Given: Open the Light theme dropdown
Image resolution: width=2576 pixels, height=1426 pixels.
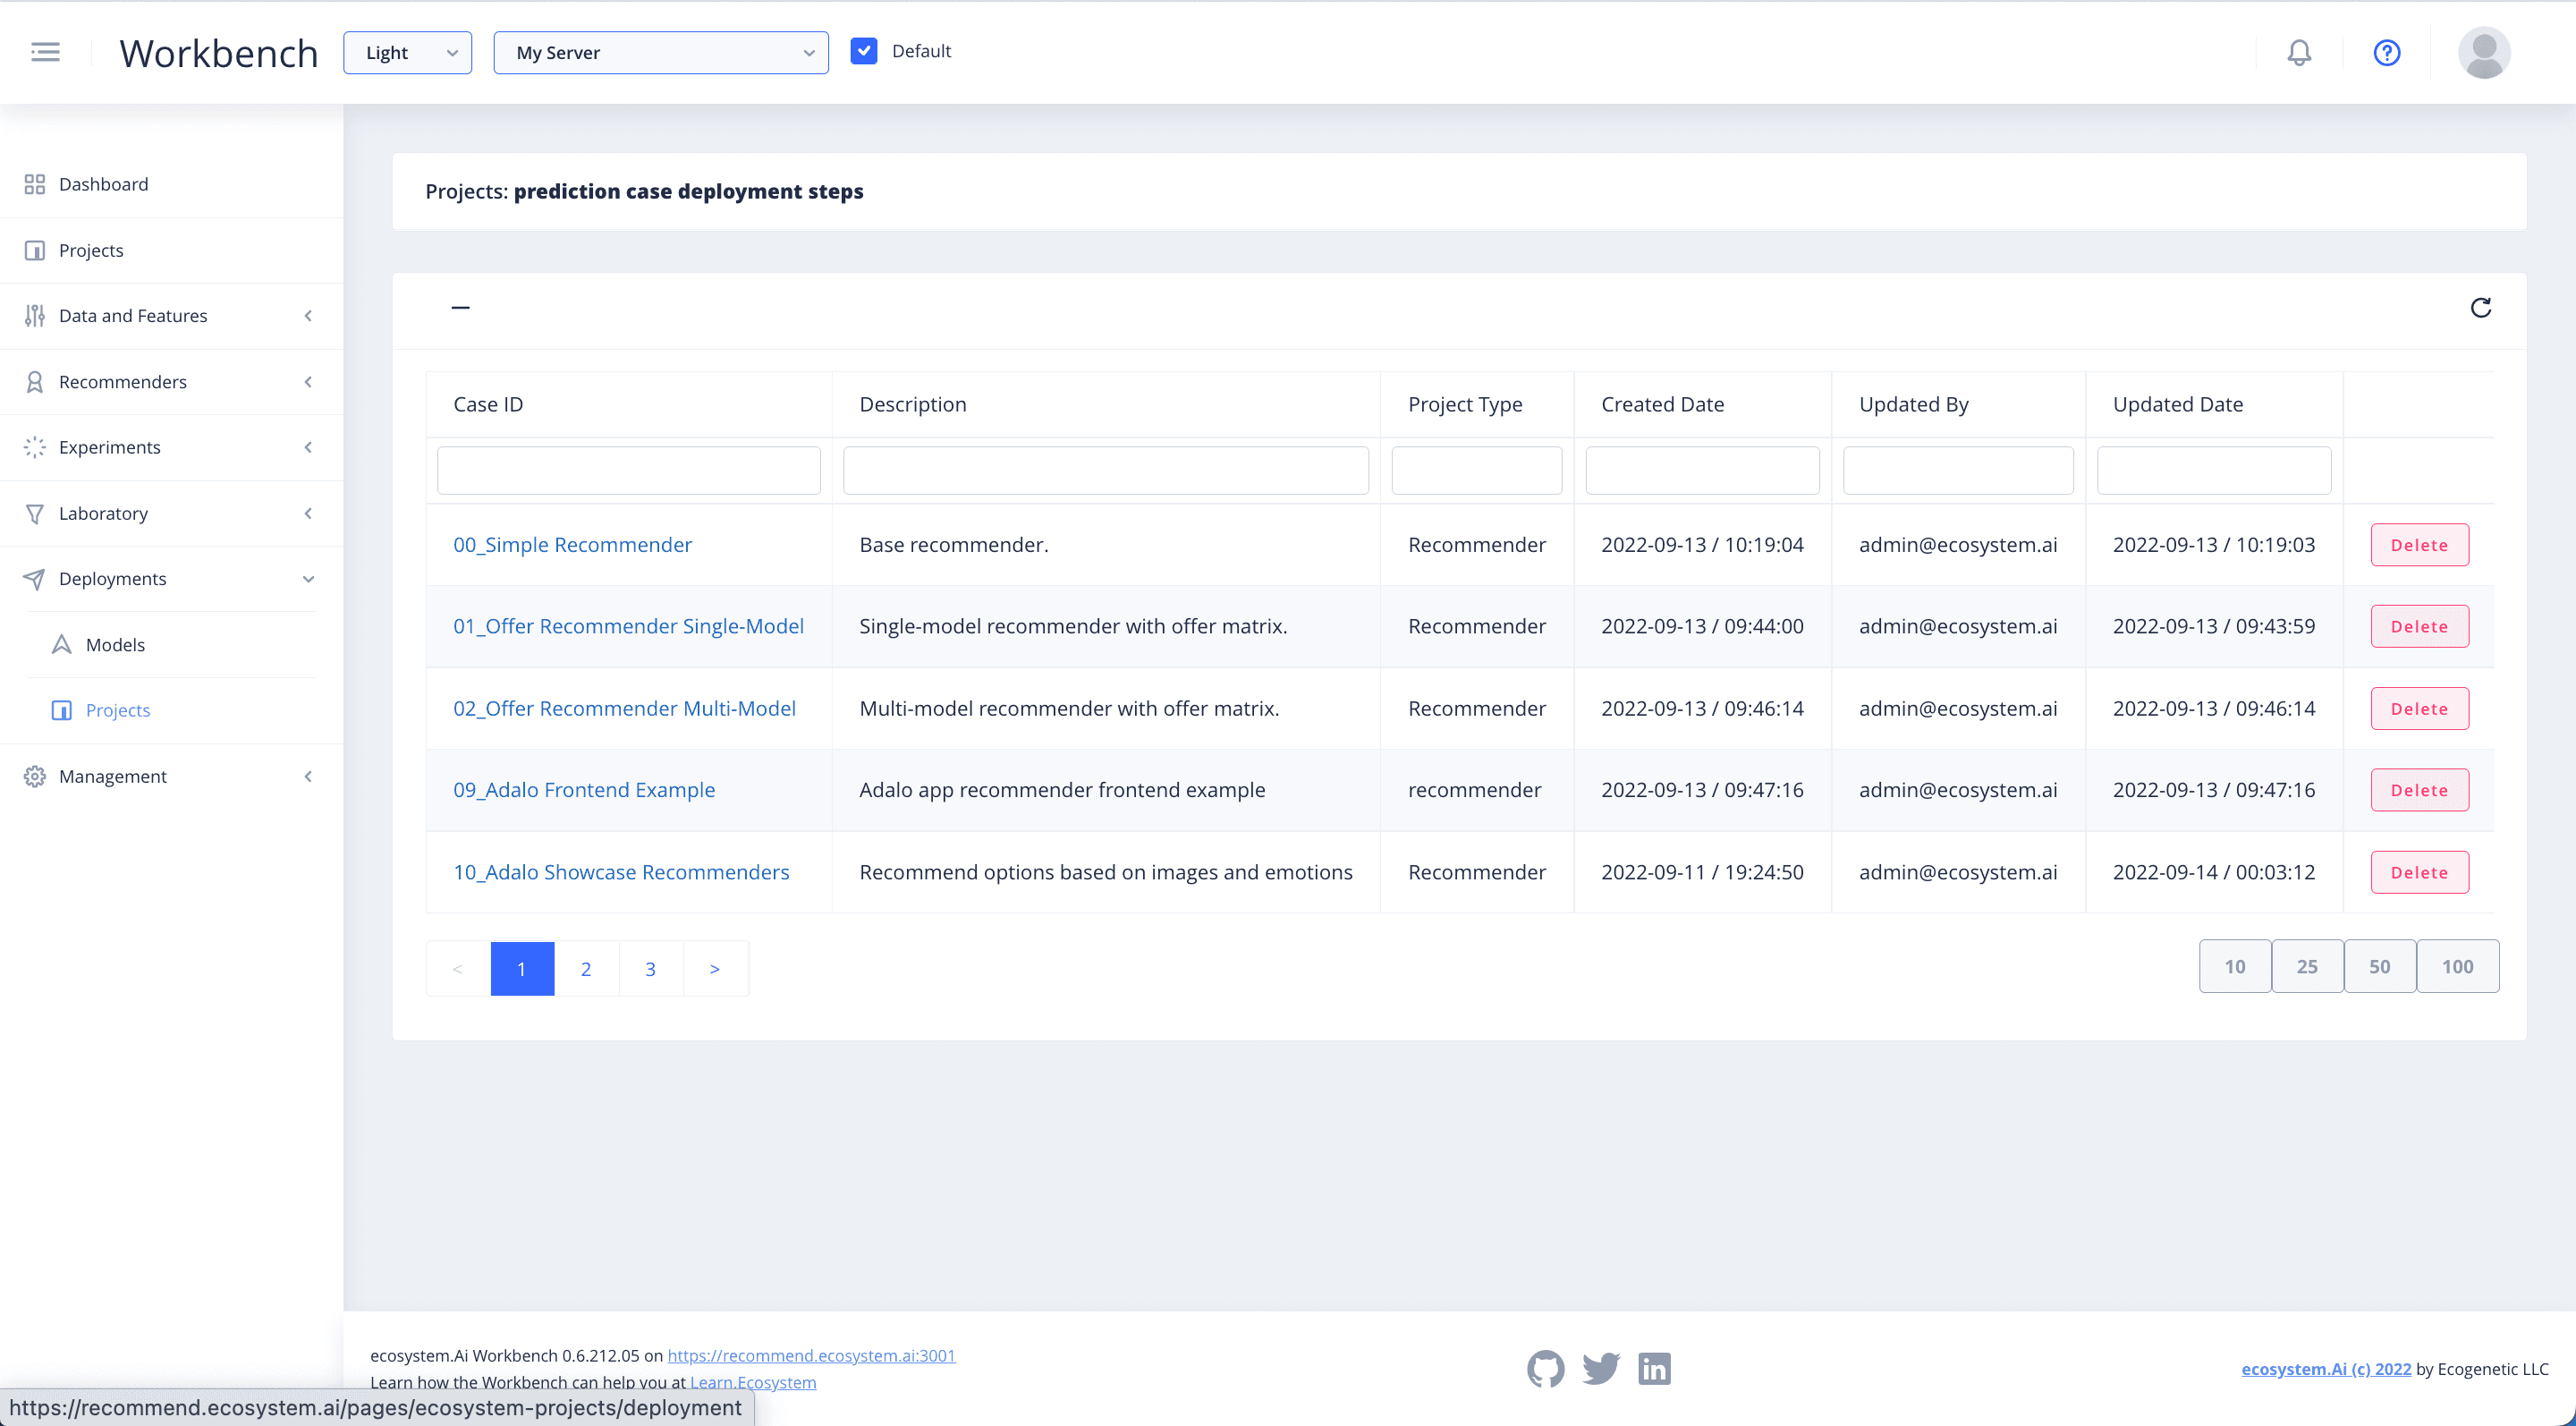Looking at the screenshot, I should click(406, 52).
